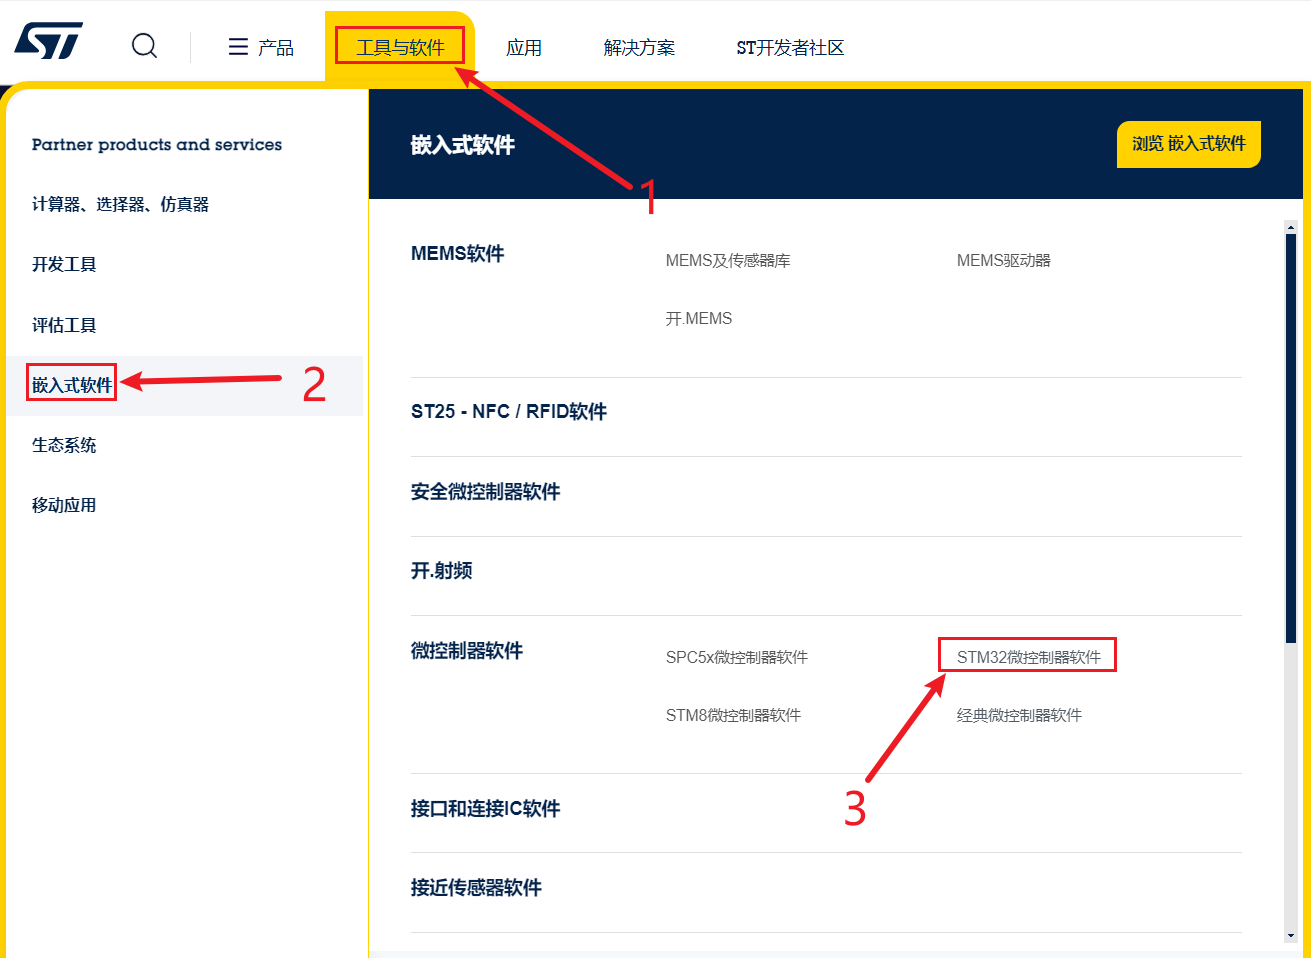
Task: Select 移动应用 in the sidebar
Action: point(64,505)
